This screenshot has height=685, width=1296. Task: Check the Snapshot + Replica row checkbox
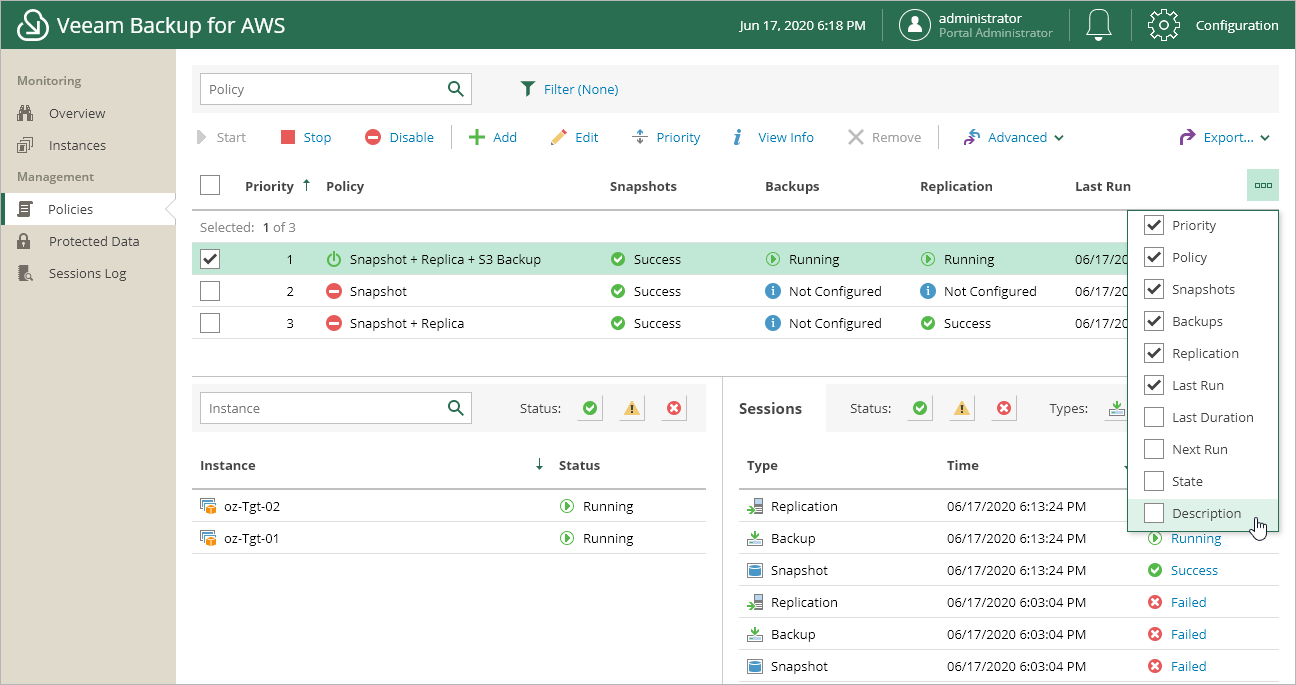coord(210,323)
